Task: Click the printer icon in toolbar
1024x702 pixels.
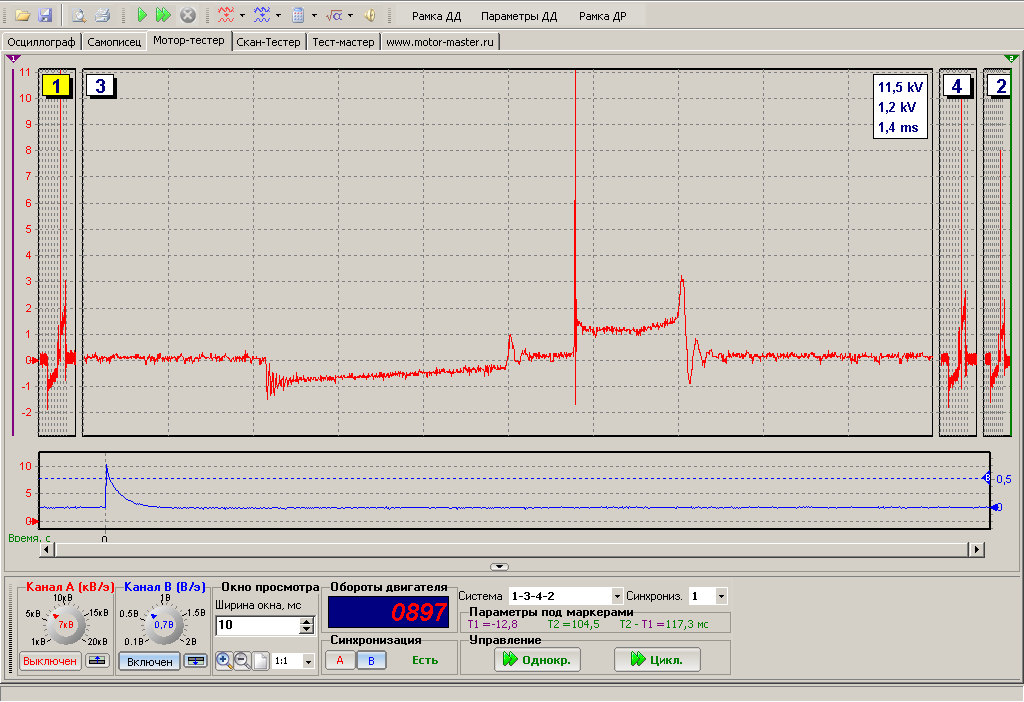Action: pos(102,15)
